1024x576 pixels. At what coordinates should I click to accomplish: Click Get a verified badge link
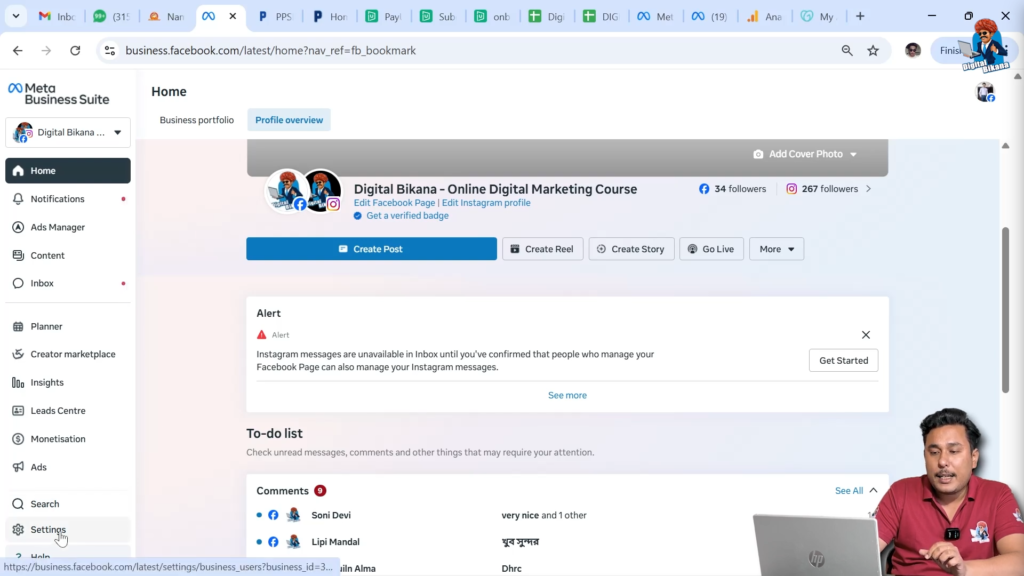click(407, 216)
